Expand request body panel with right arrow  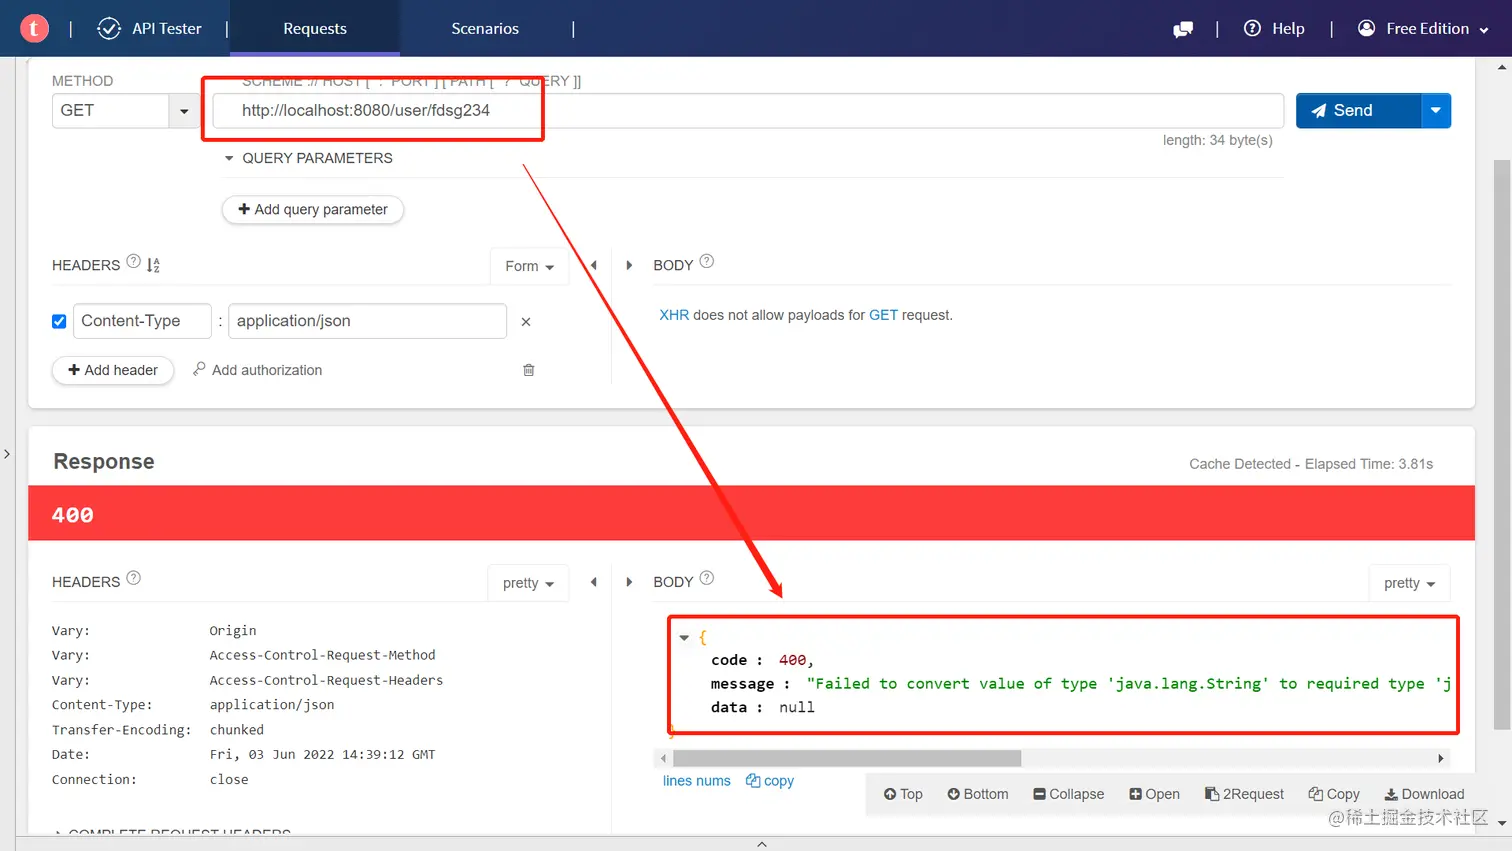[629, 265]
